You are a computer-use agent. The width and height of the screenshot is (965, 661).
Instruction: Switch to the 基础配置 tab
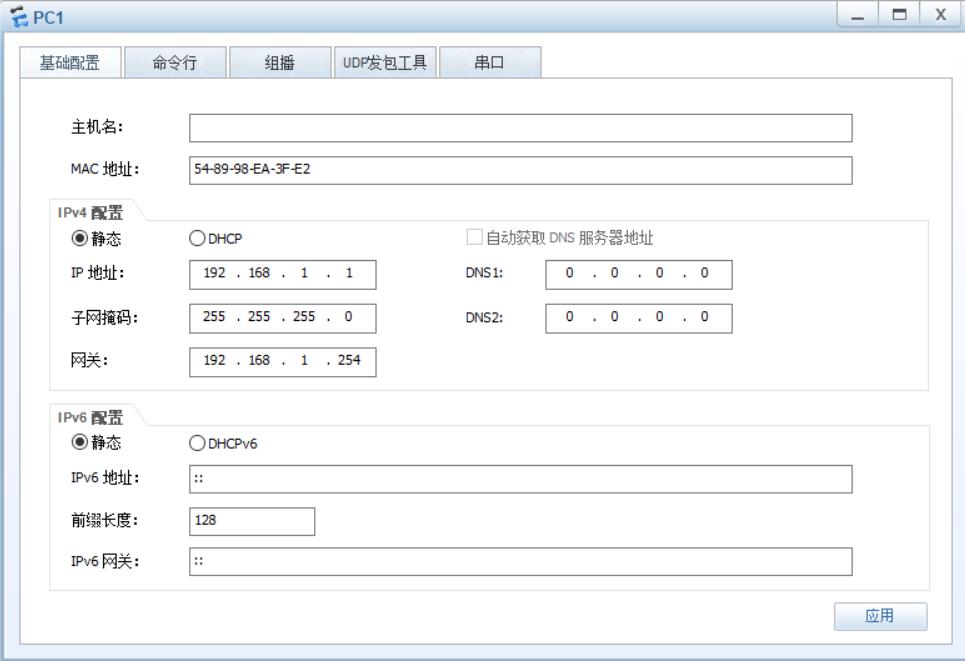click(70, 63)
